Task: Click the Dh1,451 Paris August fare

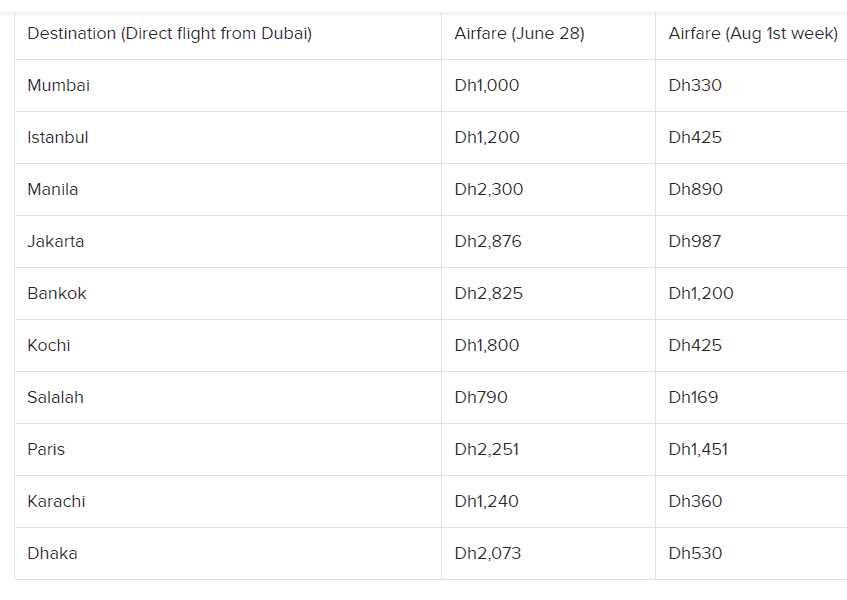Action: coord(698,449)
